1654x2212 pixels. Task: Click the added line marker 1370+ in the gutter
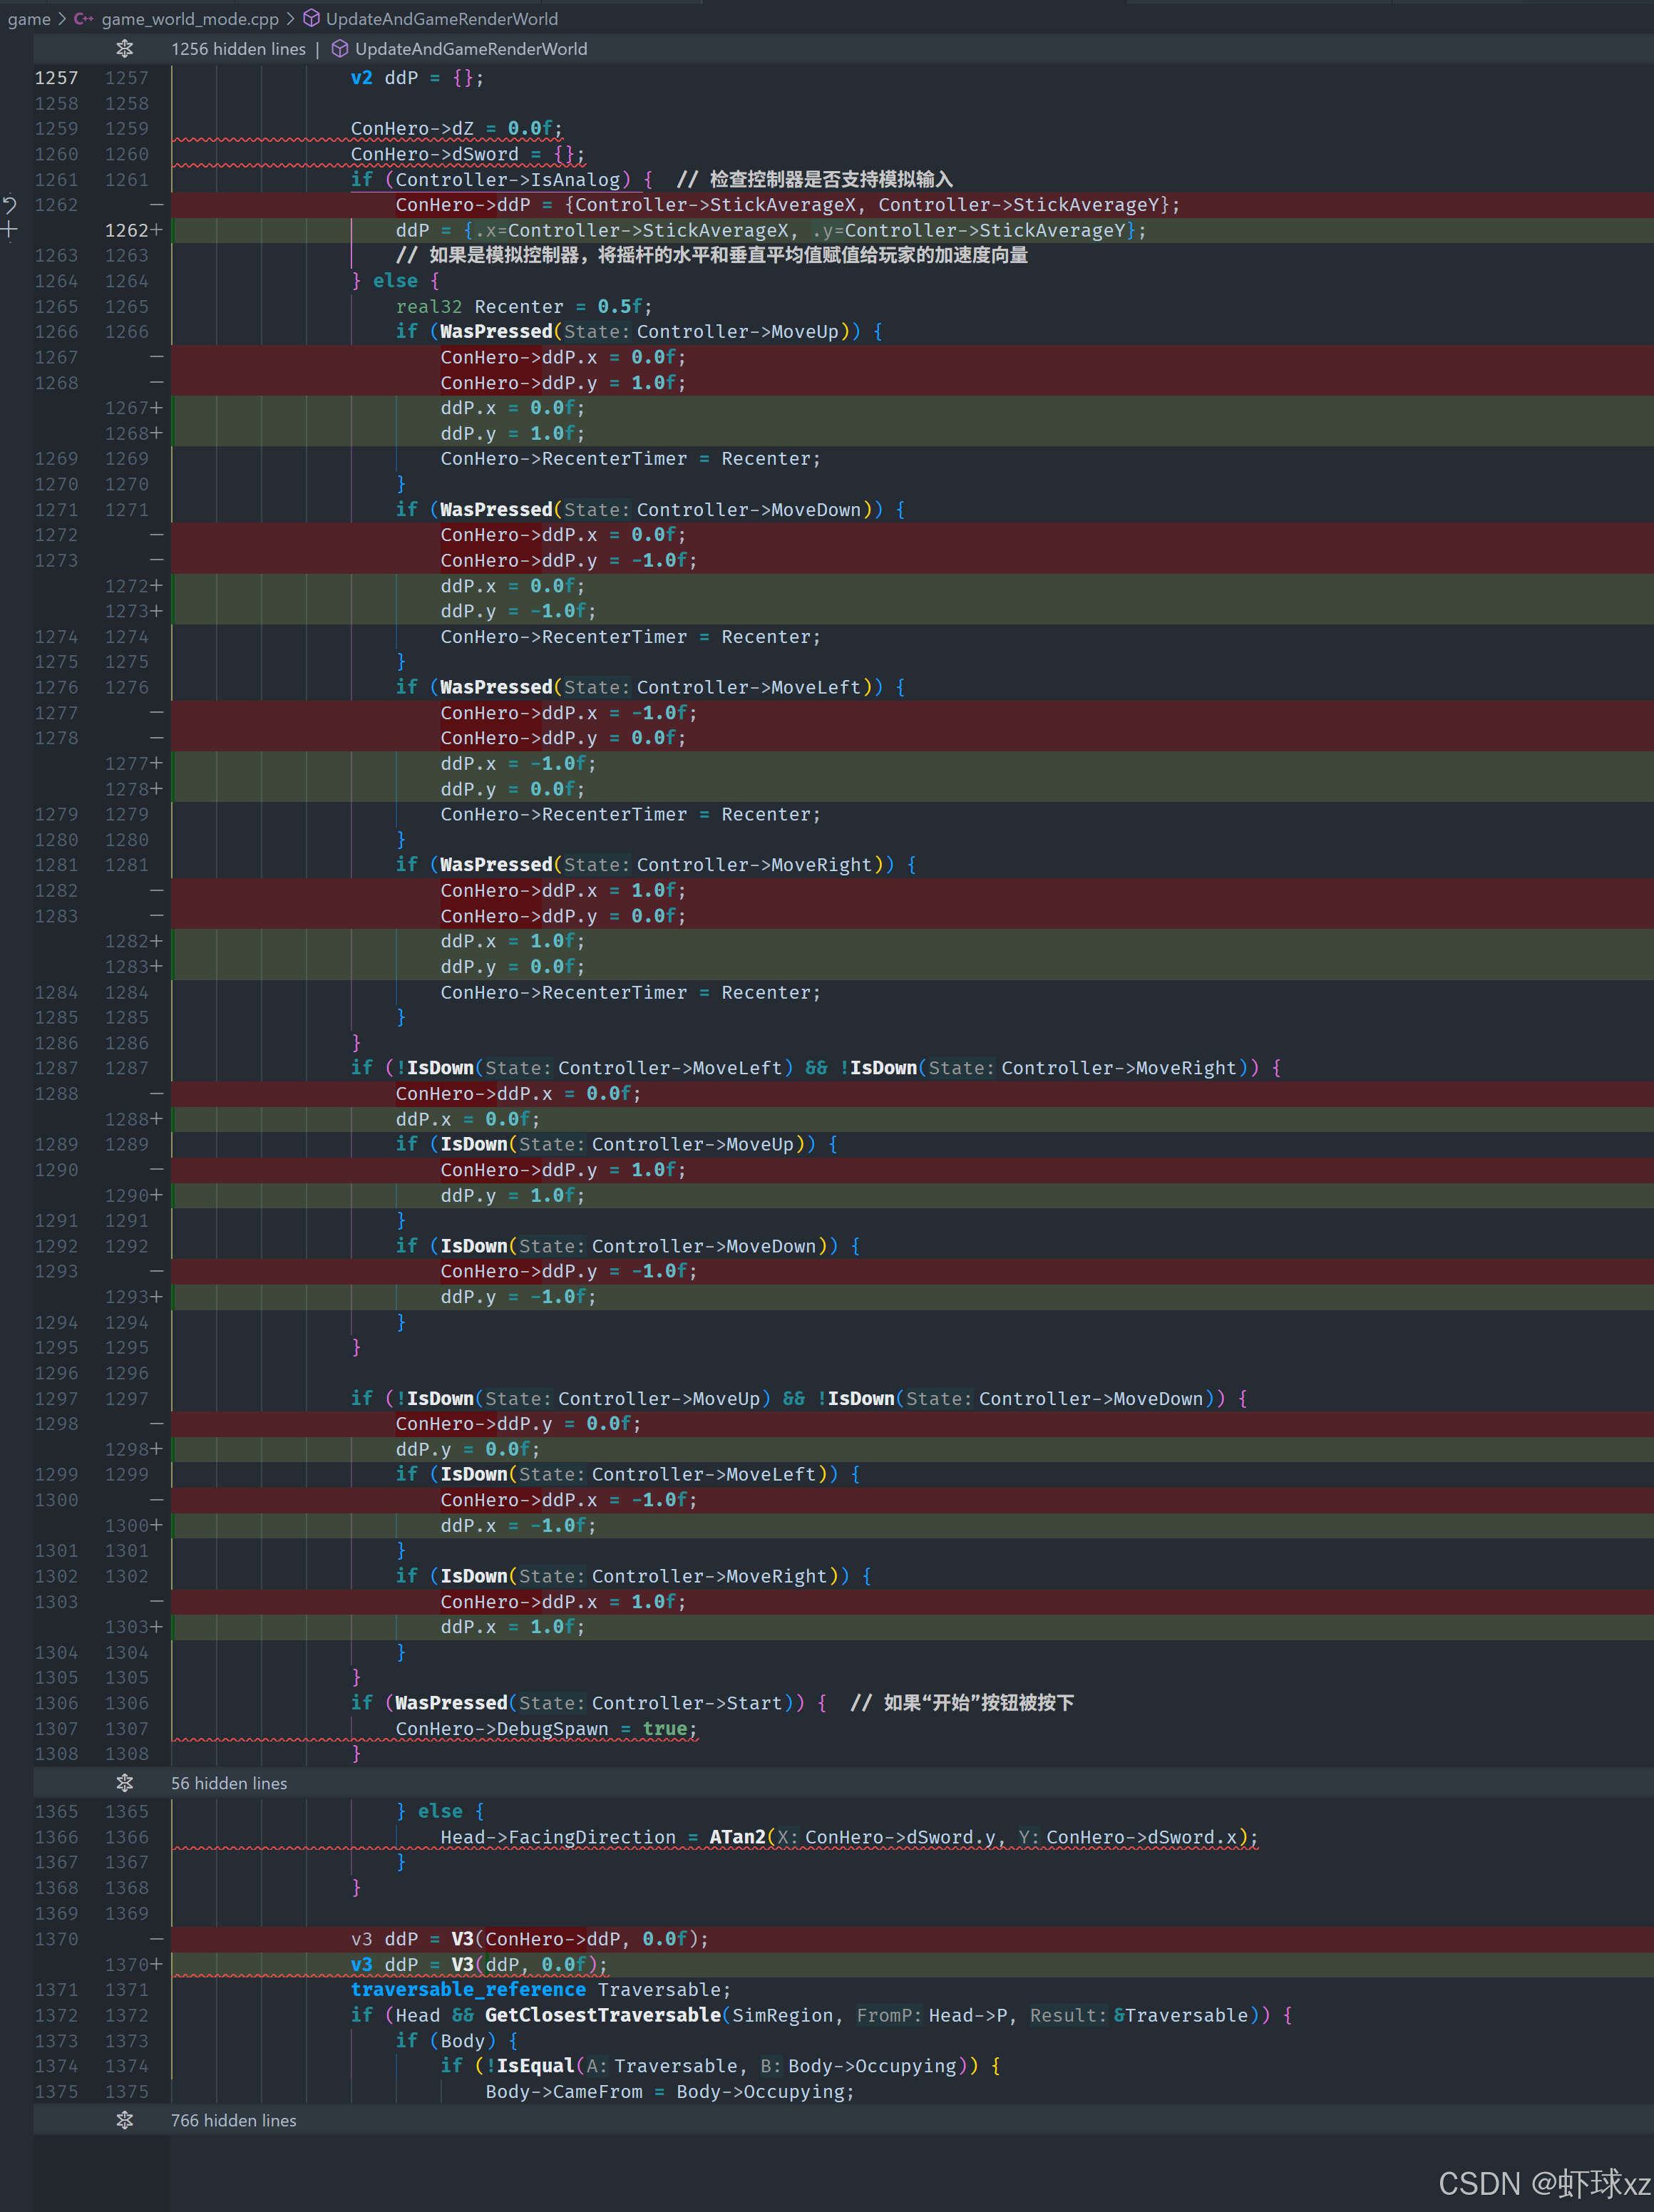[x=133, y=1965]
